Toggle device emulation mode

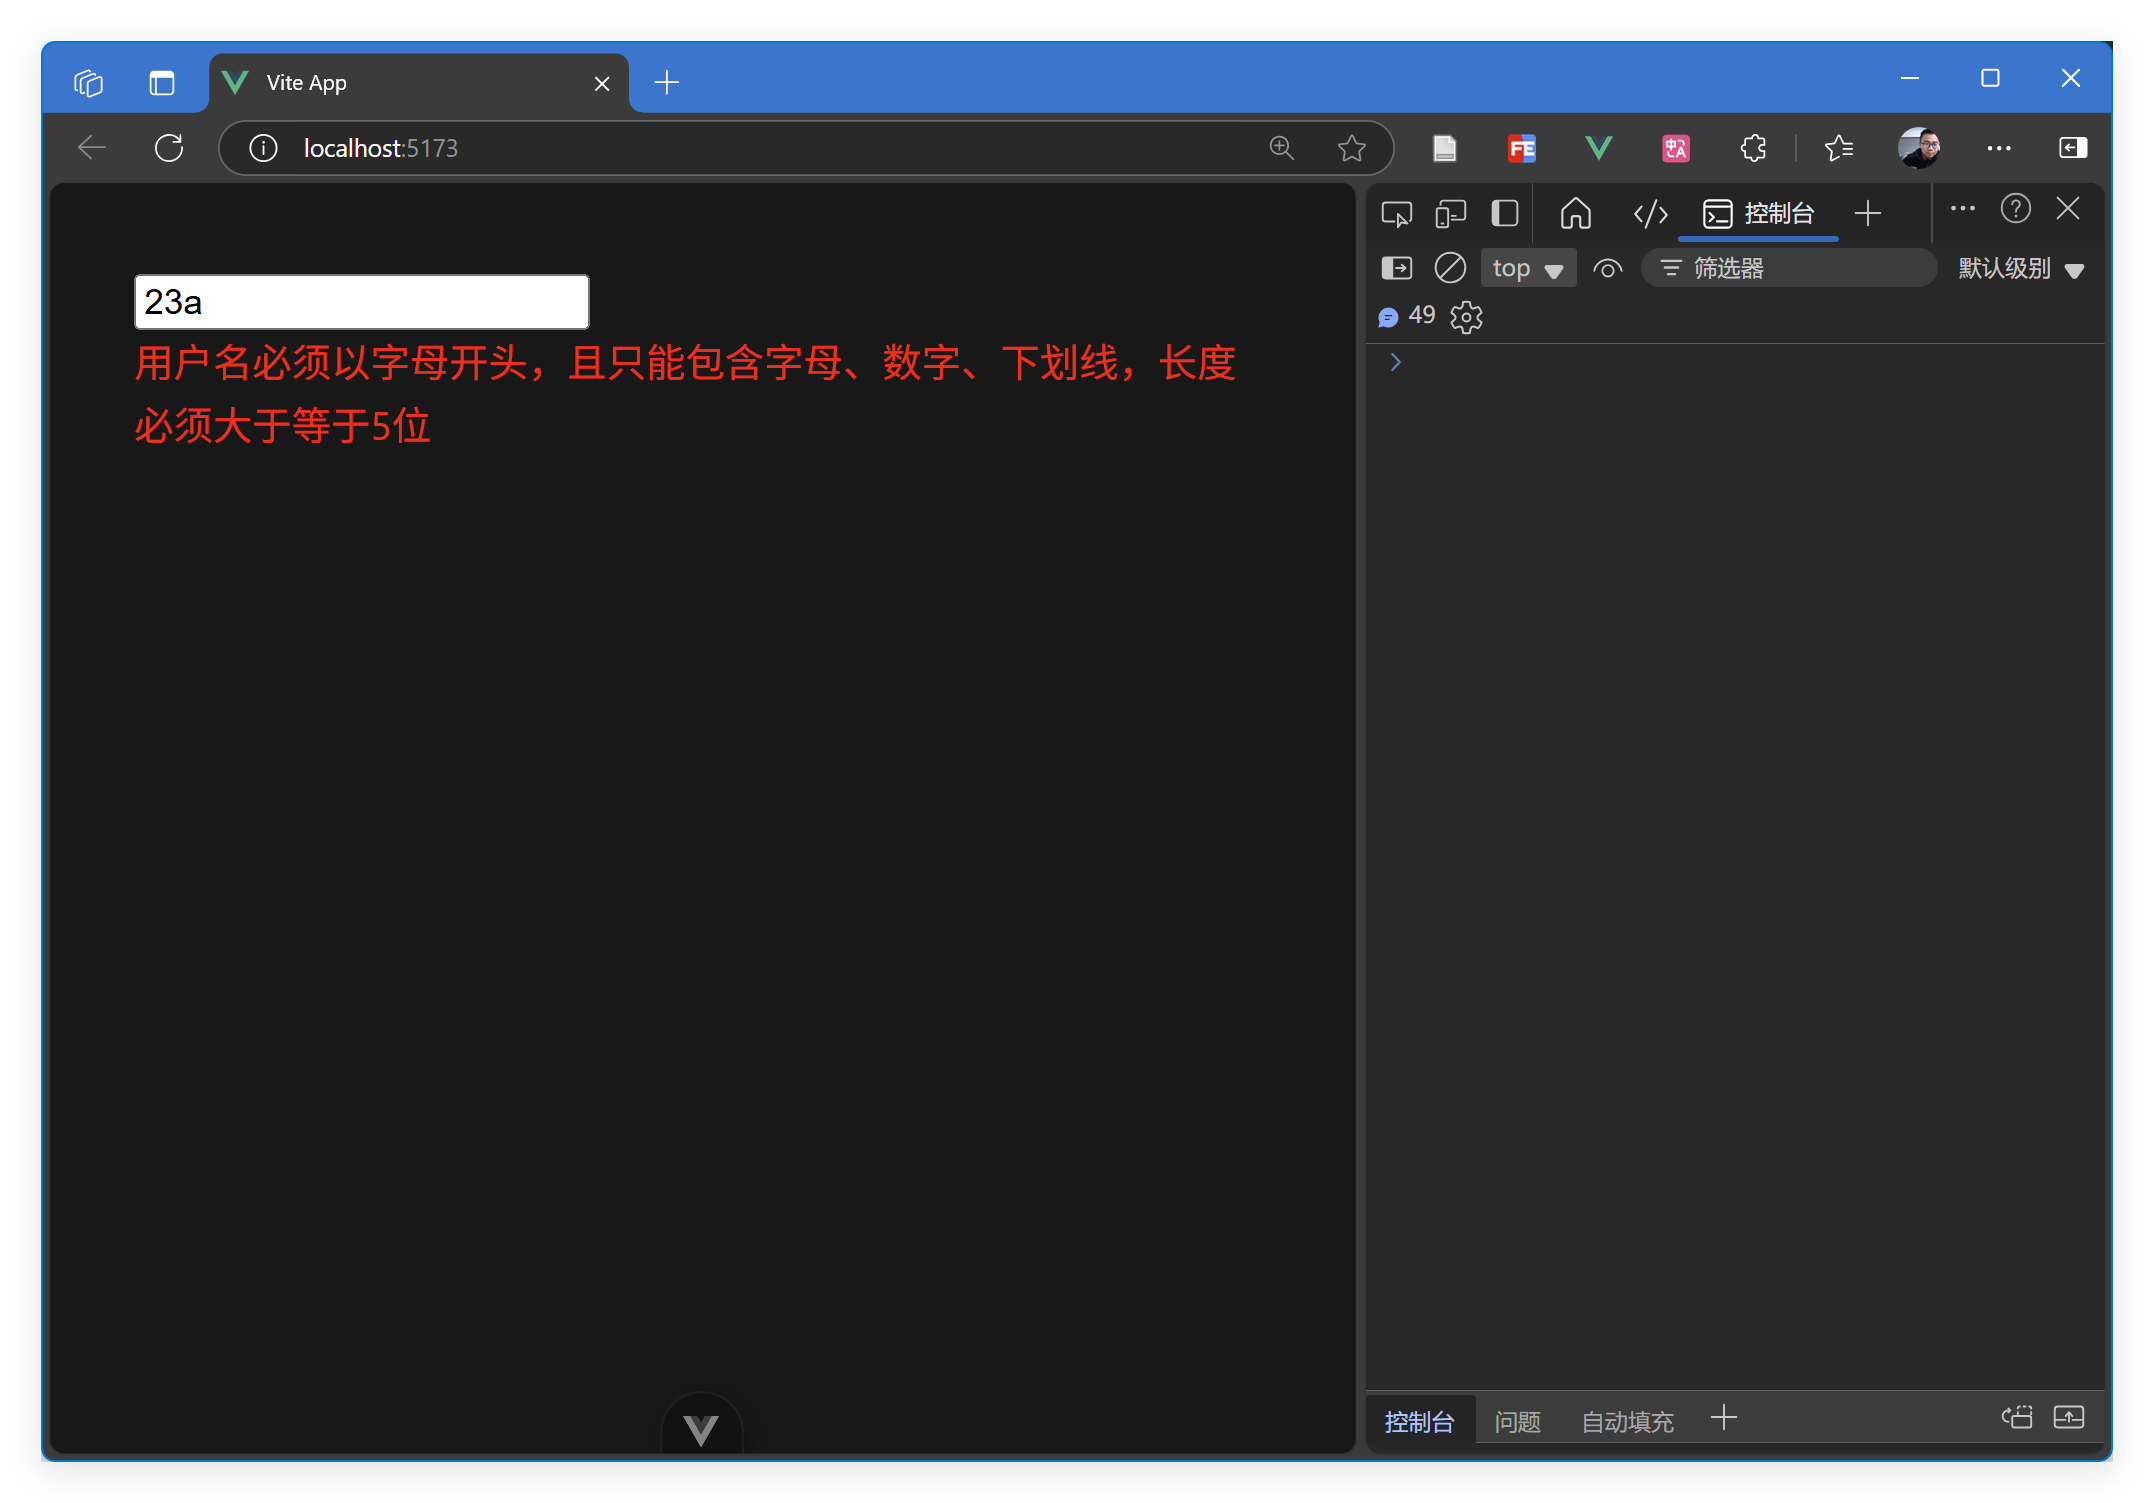[1451, 213]
